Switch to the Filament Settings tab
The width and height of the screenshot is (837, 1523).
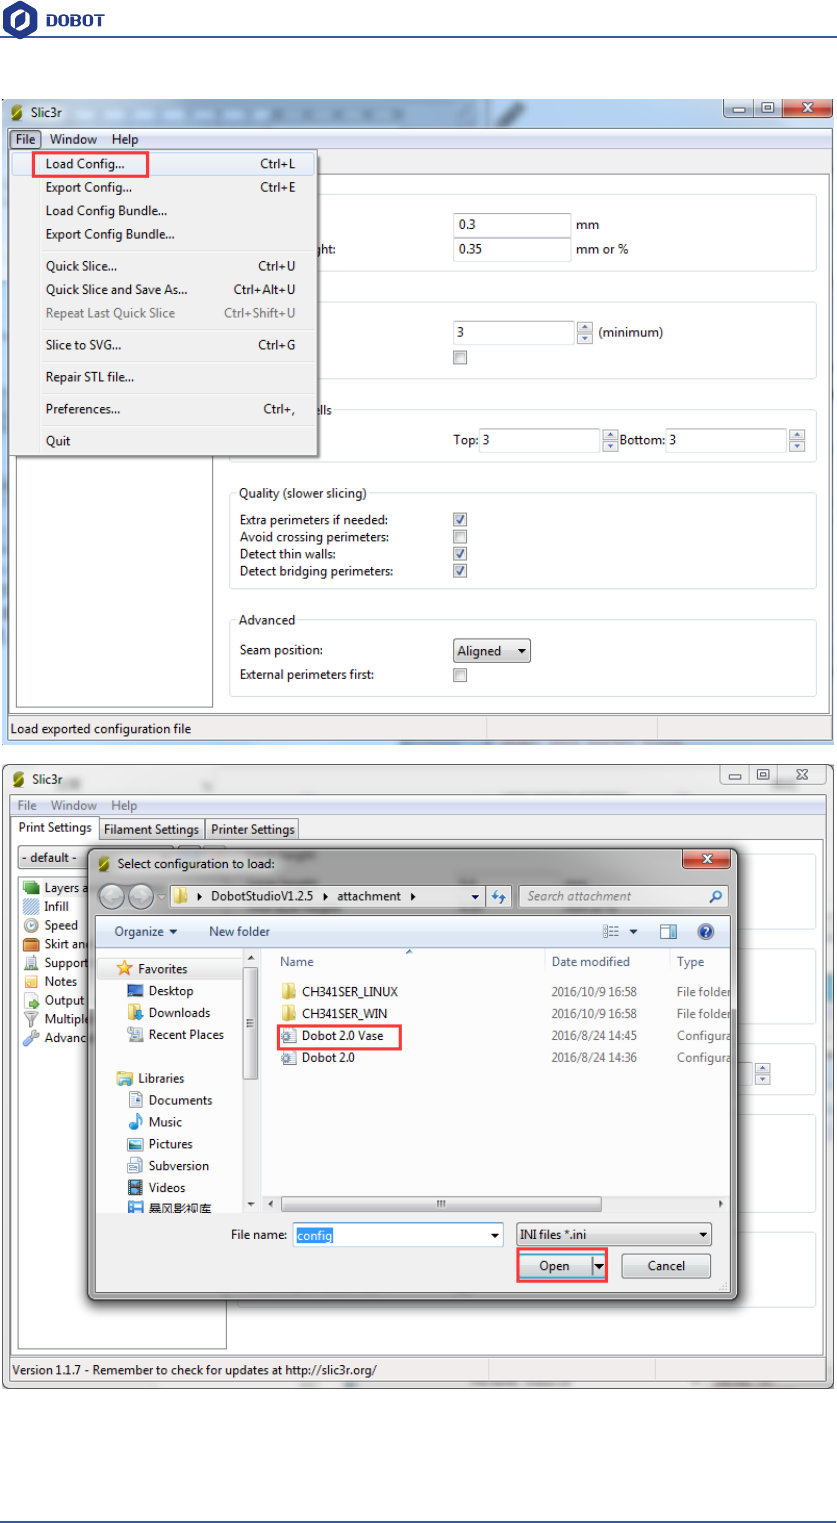pyautogui.click(x=151, y=829)
